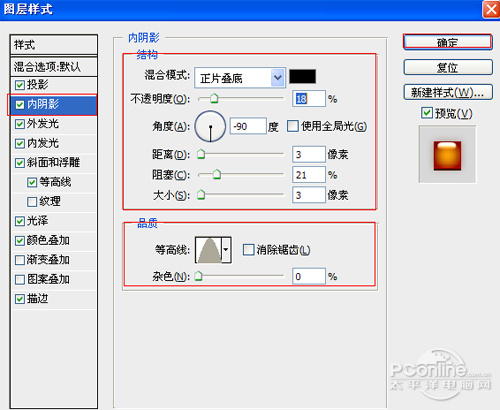This screenshot has height=410, width=500.
Task: Click the 确定 button
Action: pos(448,42)
